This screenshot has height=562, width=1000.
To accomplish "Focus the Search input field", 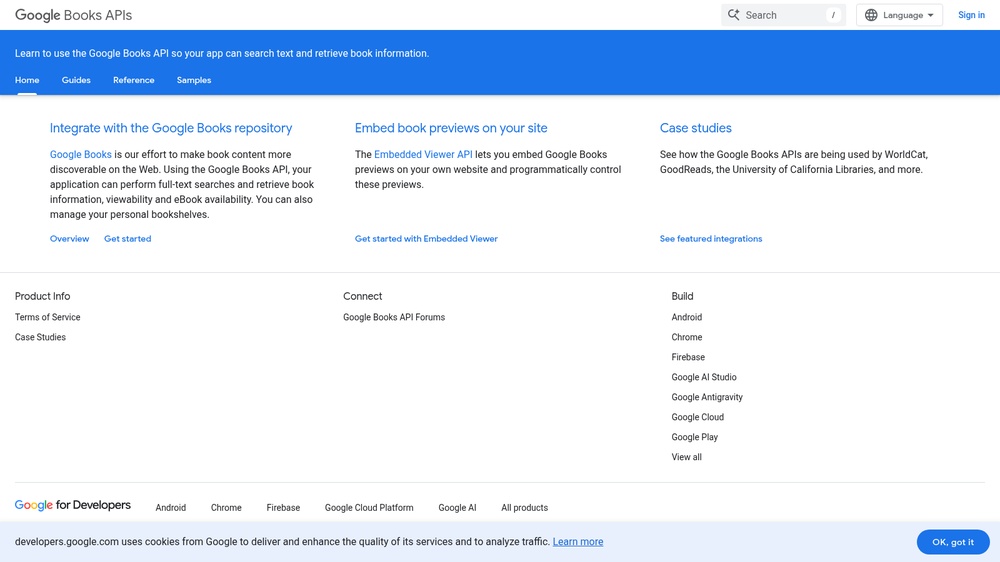I will tap(783, 15).
